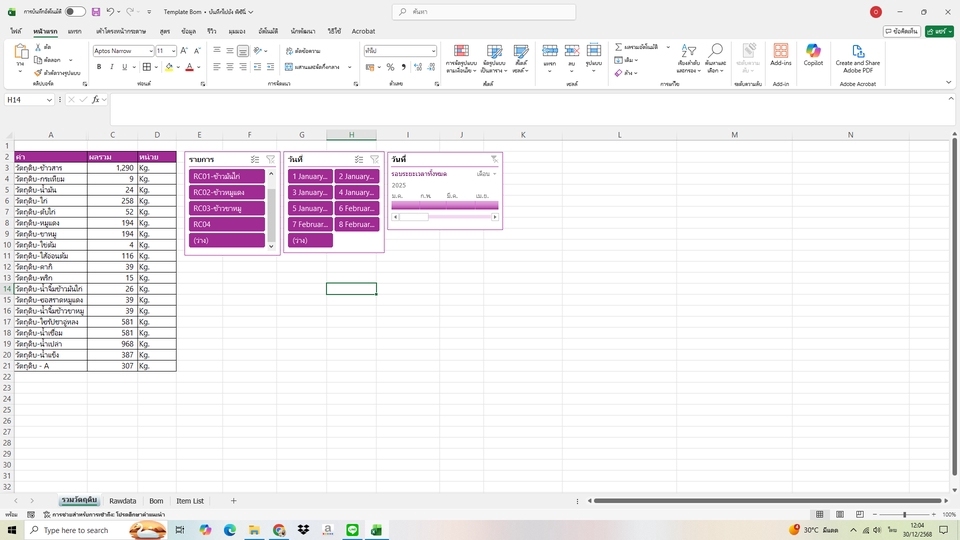Select RC01 slicer item
The height and width of the screenshot is (540, 960).
[226, 176]
